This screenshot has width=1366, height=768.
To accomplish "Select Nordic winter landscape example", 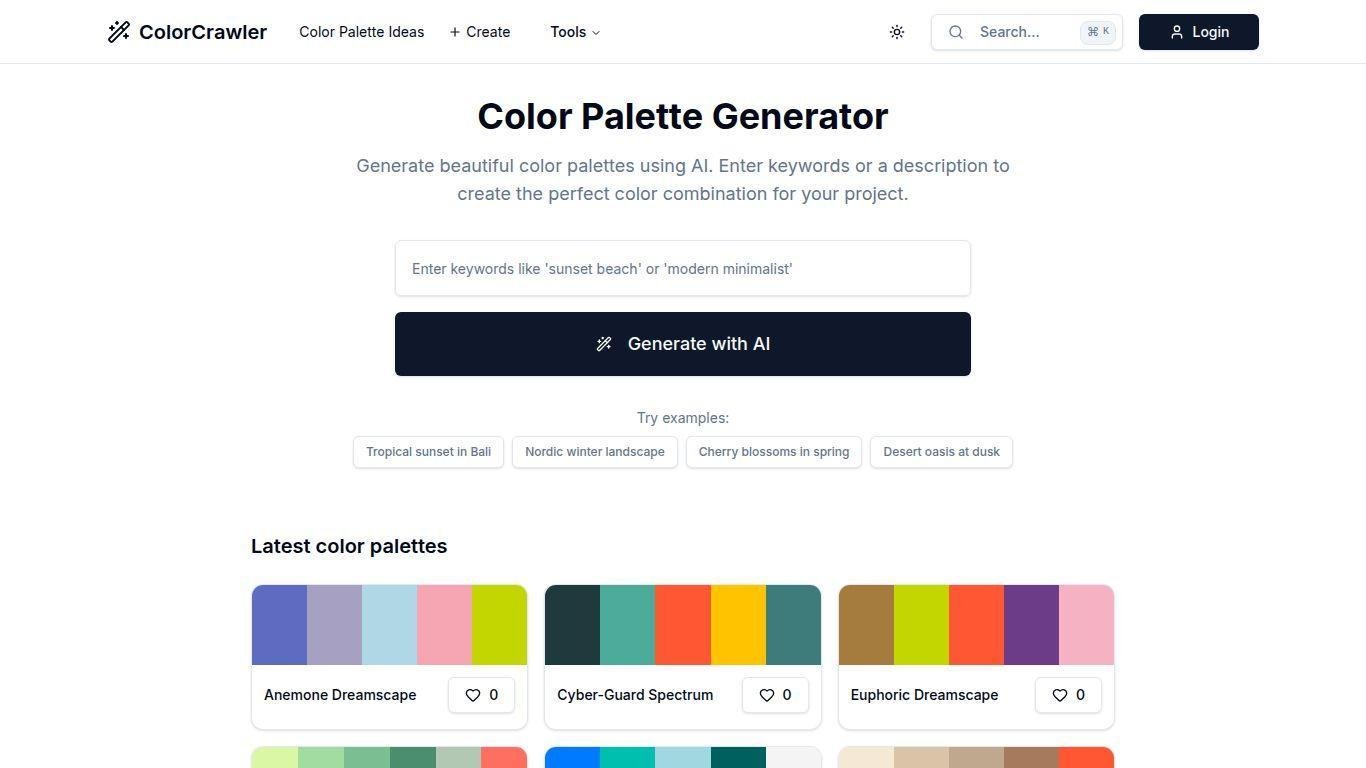I will tap(595, 452).
